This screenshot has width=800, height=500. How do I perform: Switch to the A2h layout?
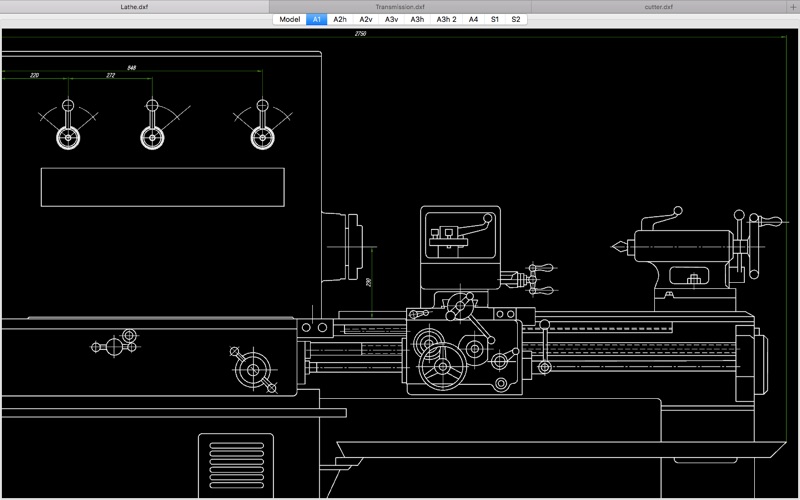tap(340, 19)
